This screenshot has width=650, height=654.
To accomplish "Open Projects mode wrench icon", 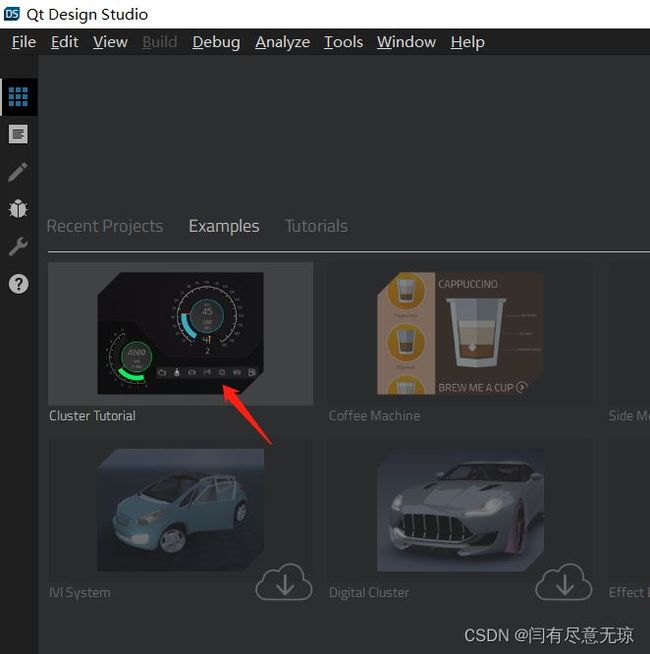I will (18, 247).
